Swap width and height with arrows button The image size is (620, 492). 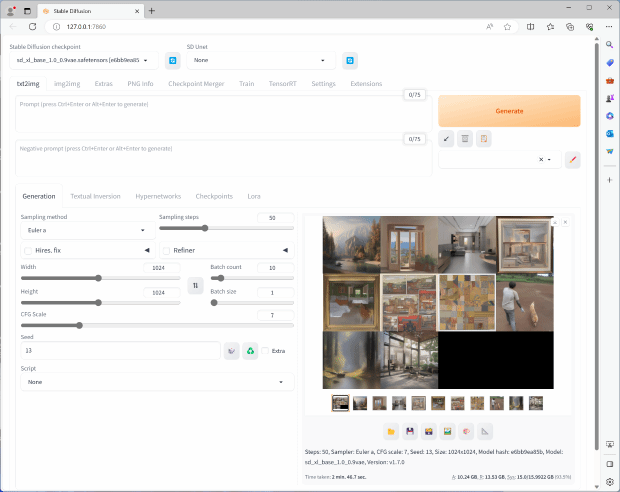tap(195, 286)
